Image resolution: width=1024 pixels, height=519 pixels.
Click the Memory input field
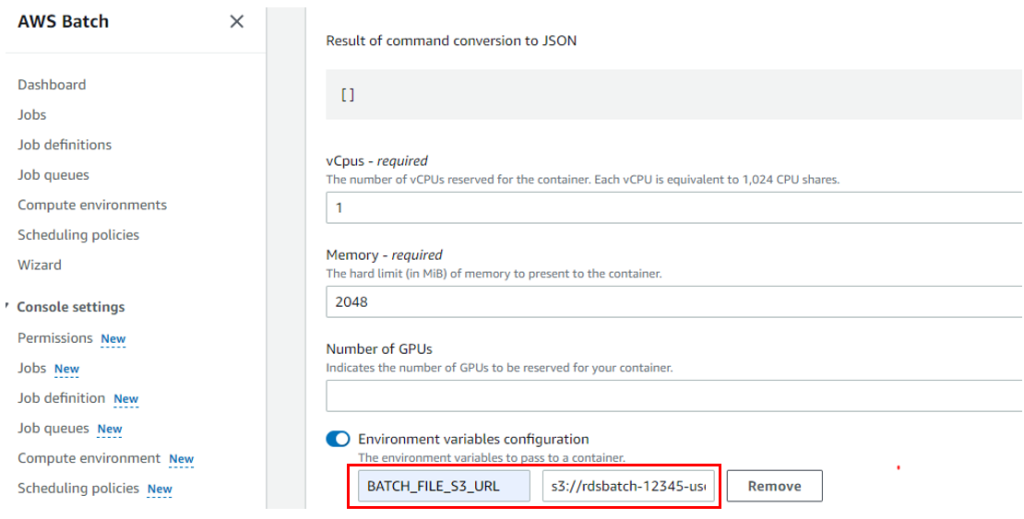(x=670, y=302)
